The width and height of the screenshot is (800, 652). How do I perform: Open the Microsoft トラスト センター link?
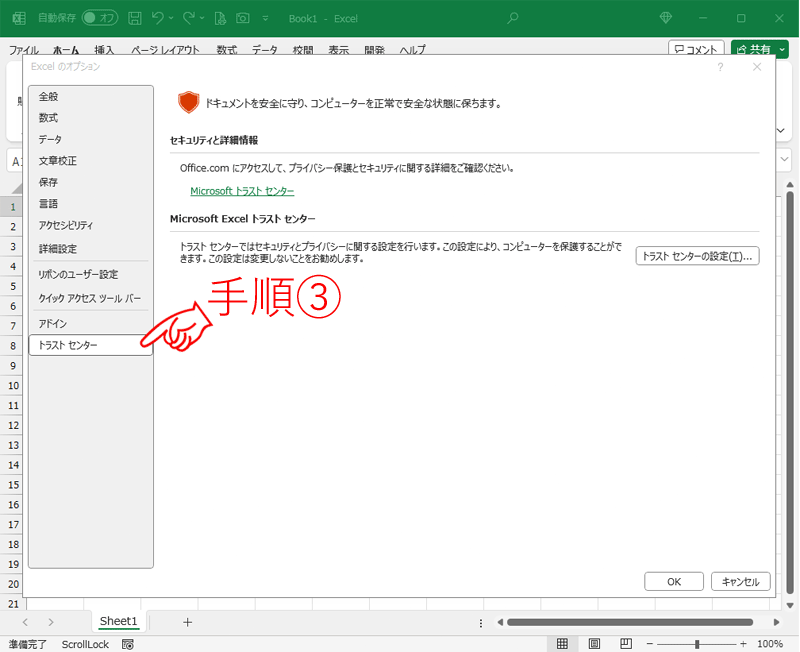(x=242, y=191)
